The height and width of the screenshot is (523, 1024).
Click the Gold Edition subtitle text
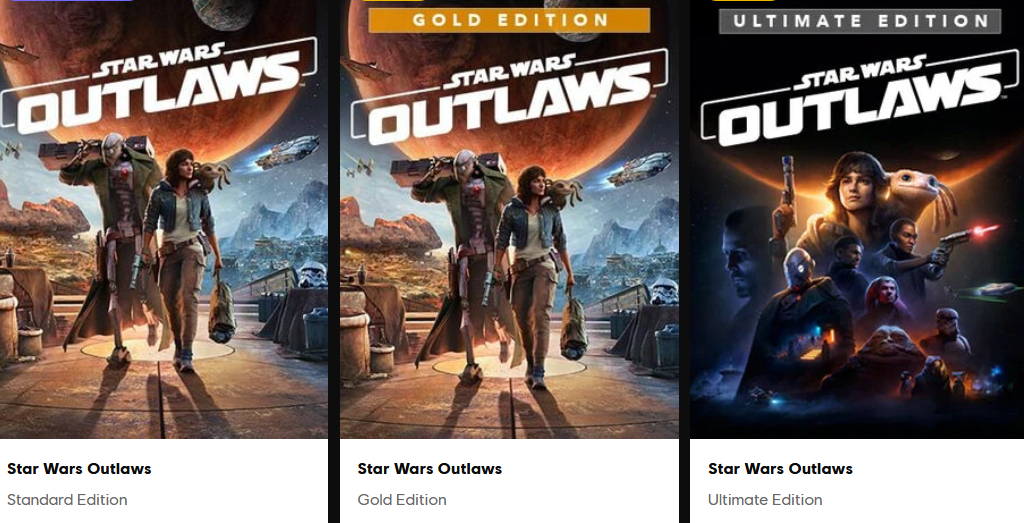(x=402, y=500)
